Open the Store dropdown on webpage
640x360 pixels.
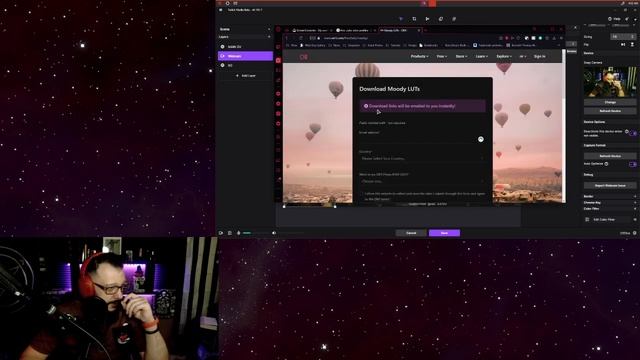pyautogui.click(x=461, y=56)
